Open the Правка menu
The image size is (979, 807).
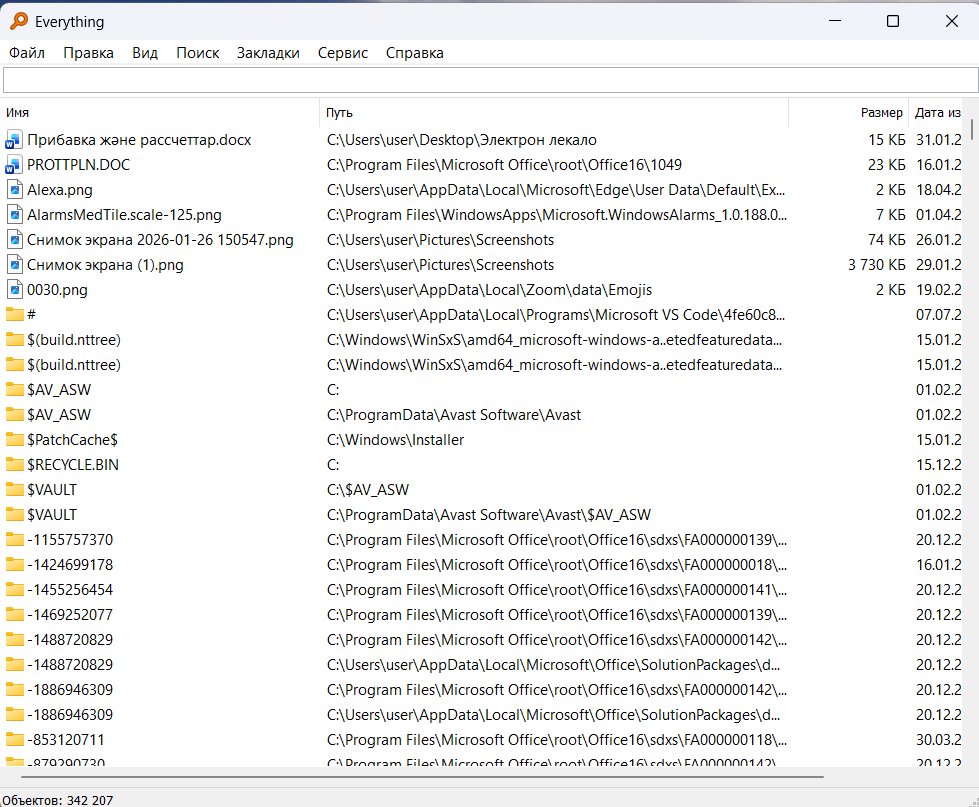coord(88,53)
